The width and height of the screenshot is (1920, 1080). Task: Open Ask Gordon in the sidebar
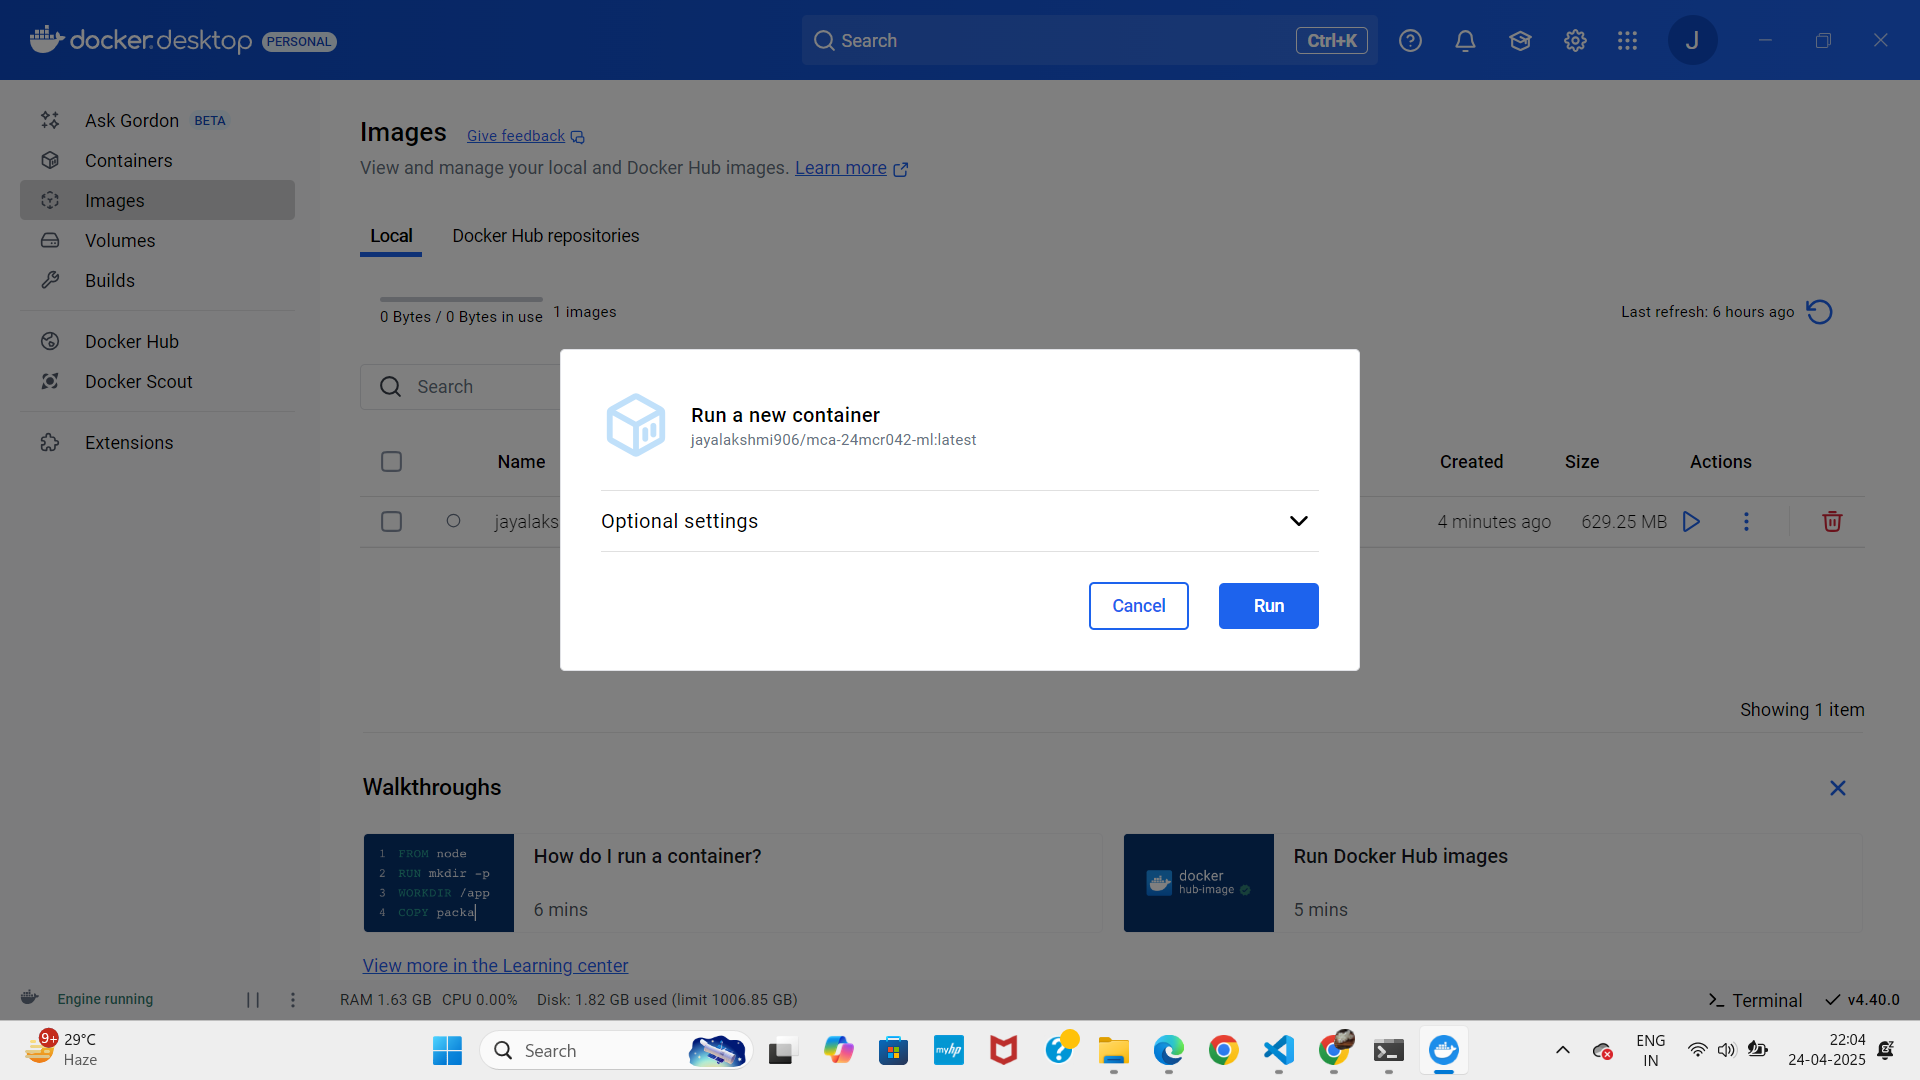tap(157, 120)
